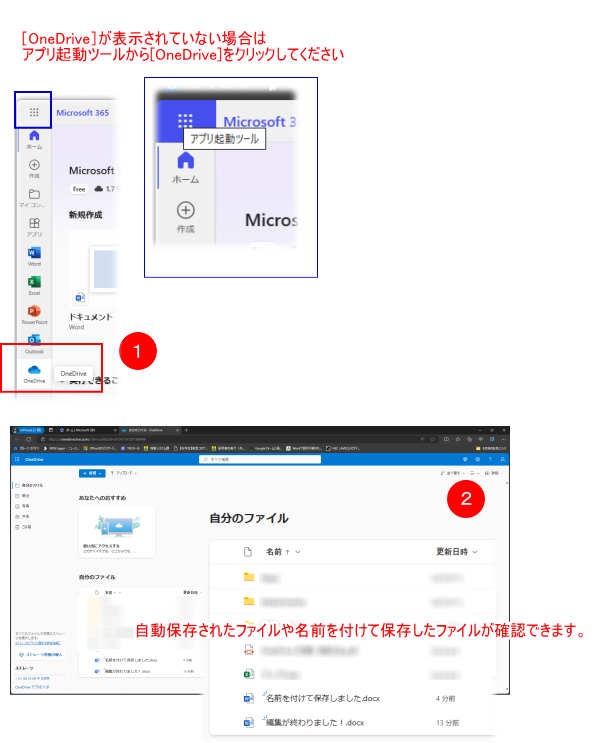This screenshot has width=596, height=743.
Task: Expand the 新規 (New) button in OneDrive
Action: pos(92,473)
